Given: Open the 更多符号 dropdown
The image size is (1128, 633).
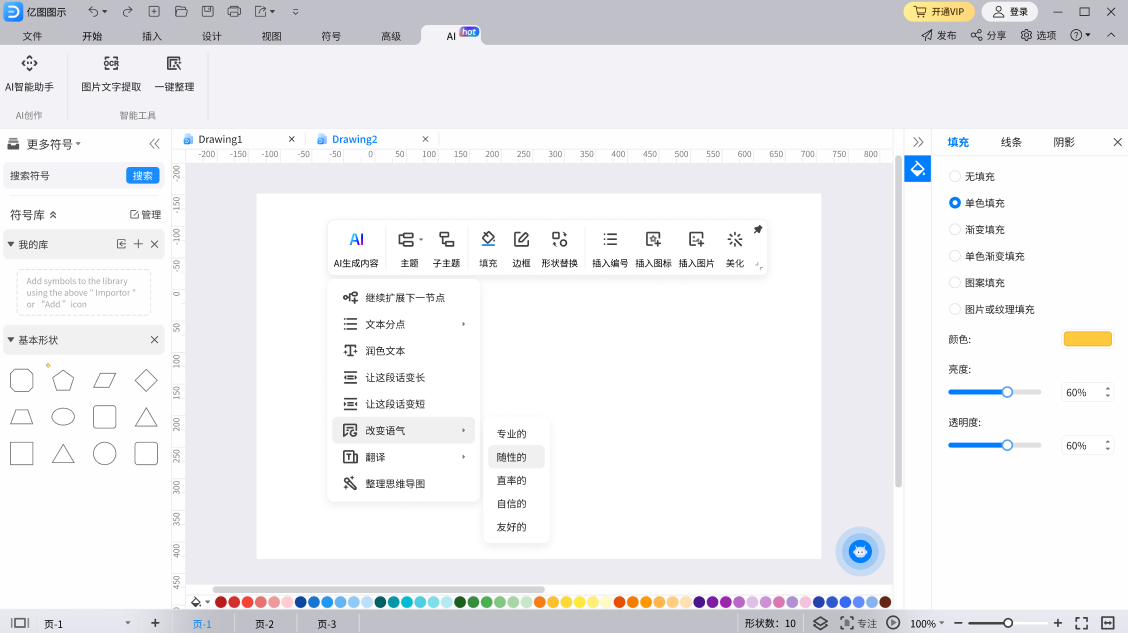Looking at the screenshot, I should pos(53,144).
